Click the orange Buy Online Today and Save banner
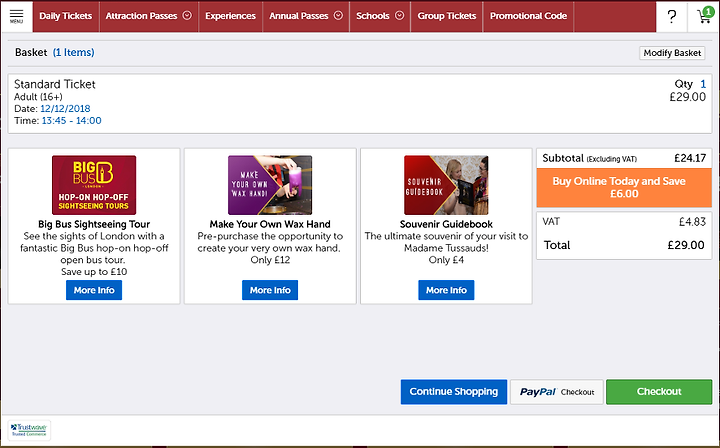 624,187
